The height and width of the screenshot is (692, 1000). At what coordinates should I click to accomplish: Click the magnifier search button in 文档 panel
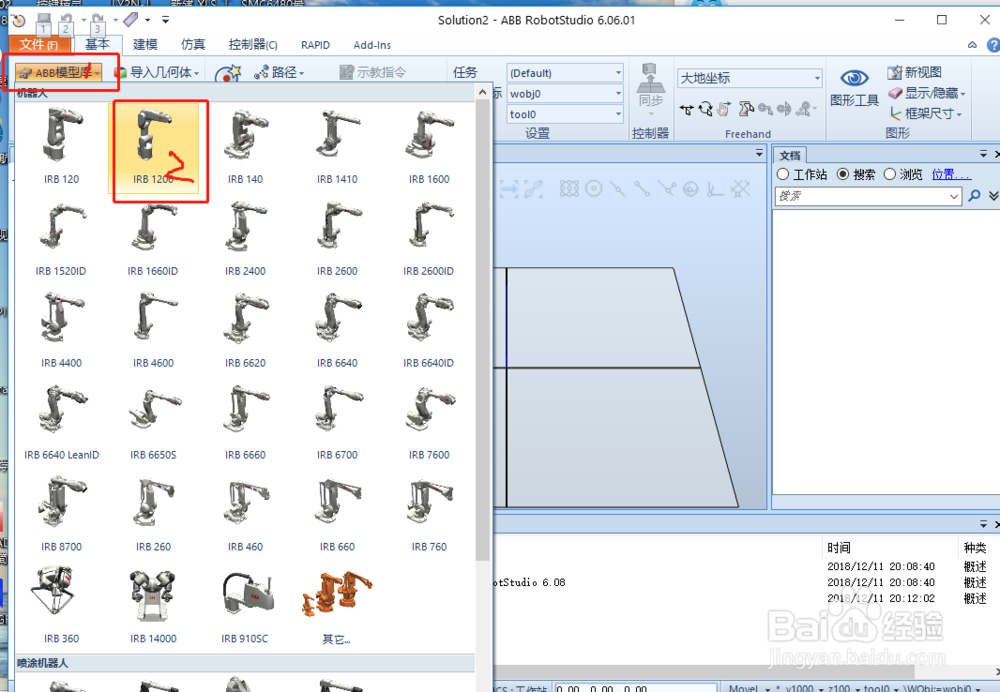[x=974, y=196]
